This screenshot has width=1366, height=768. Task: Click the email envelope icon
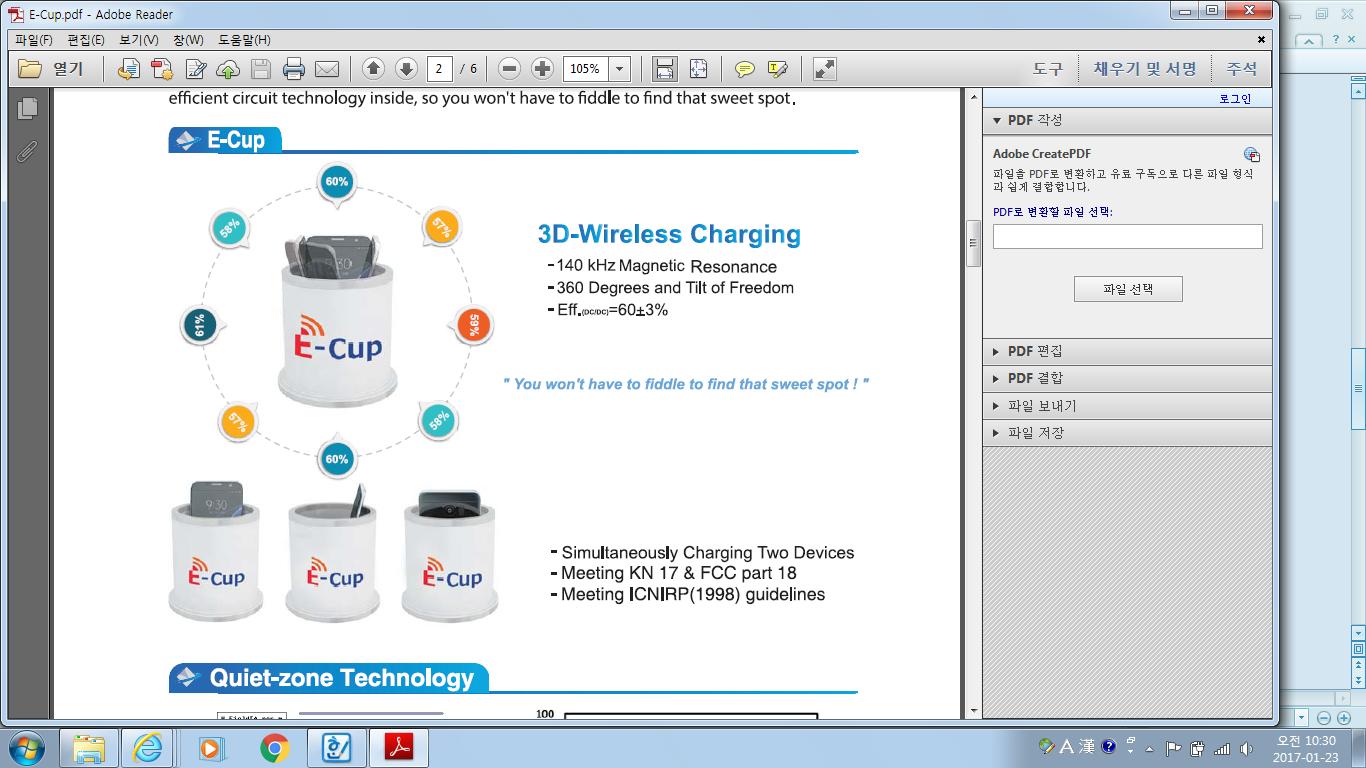[327, 69]
